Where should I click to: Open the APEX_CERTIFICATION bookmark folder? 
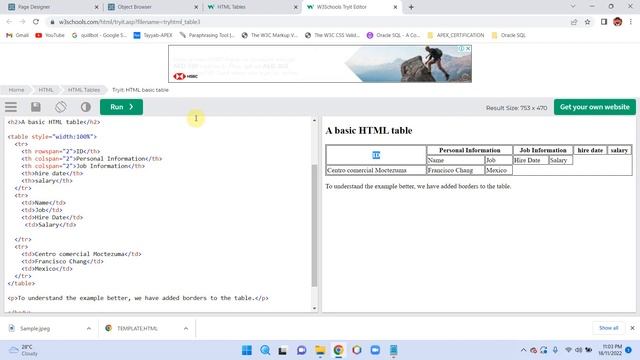[456, 35]
